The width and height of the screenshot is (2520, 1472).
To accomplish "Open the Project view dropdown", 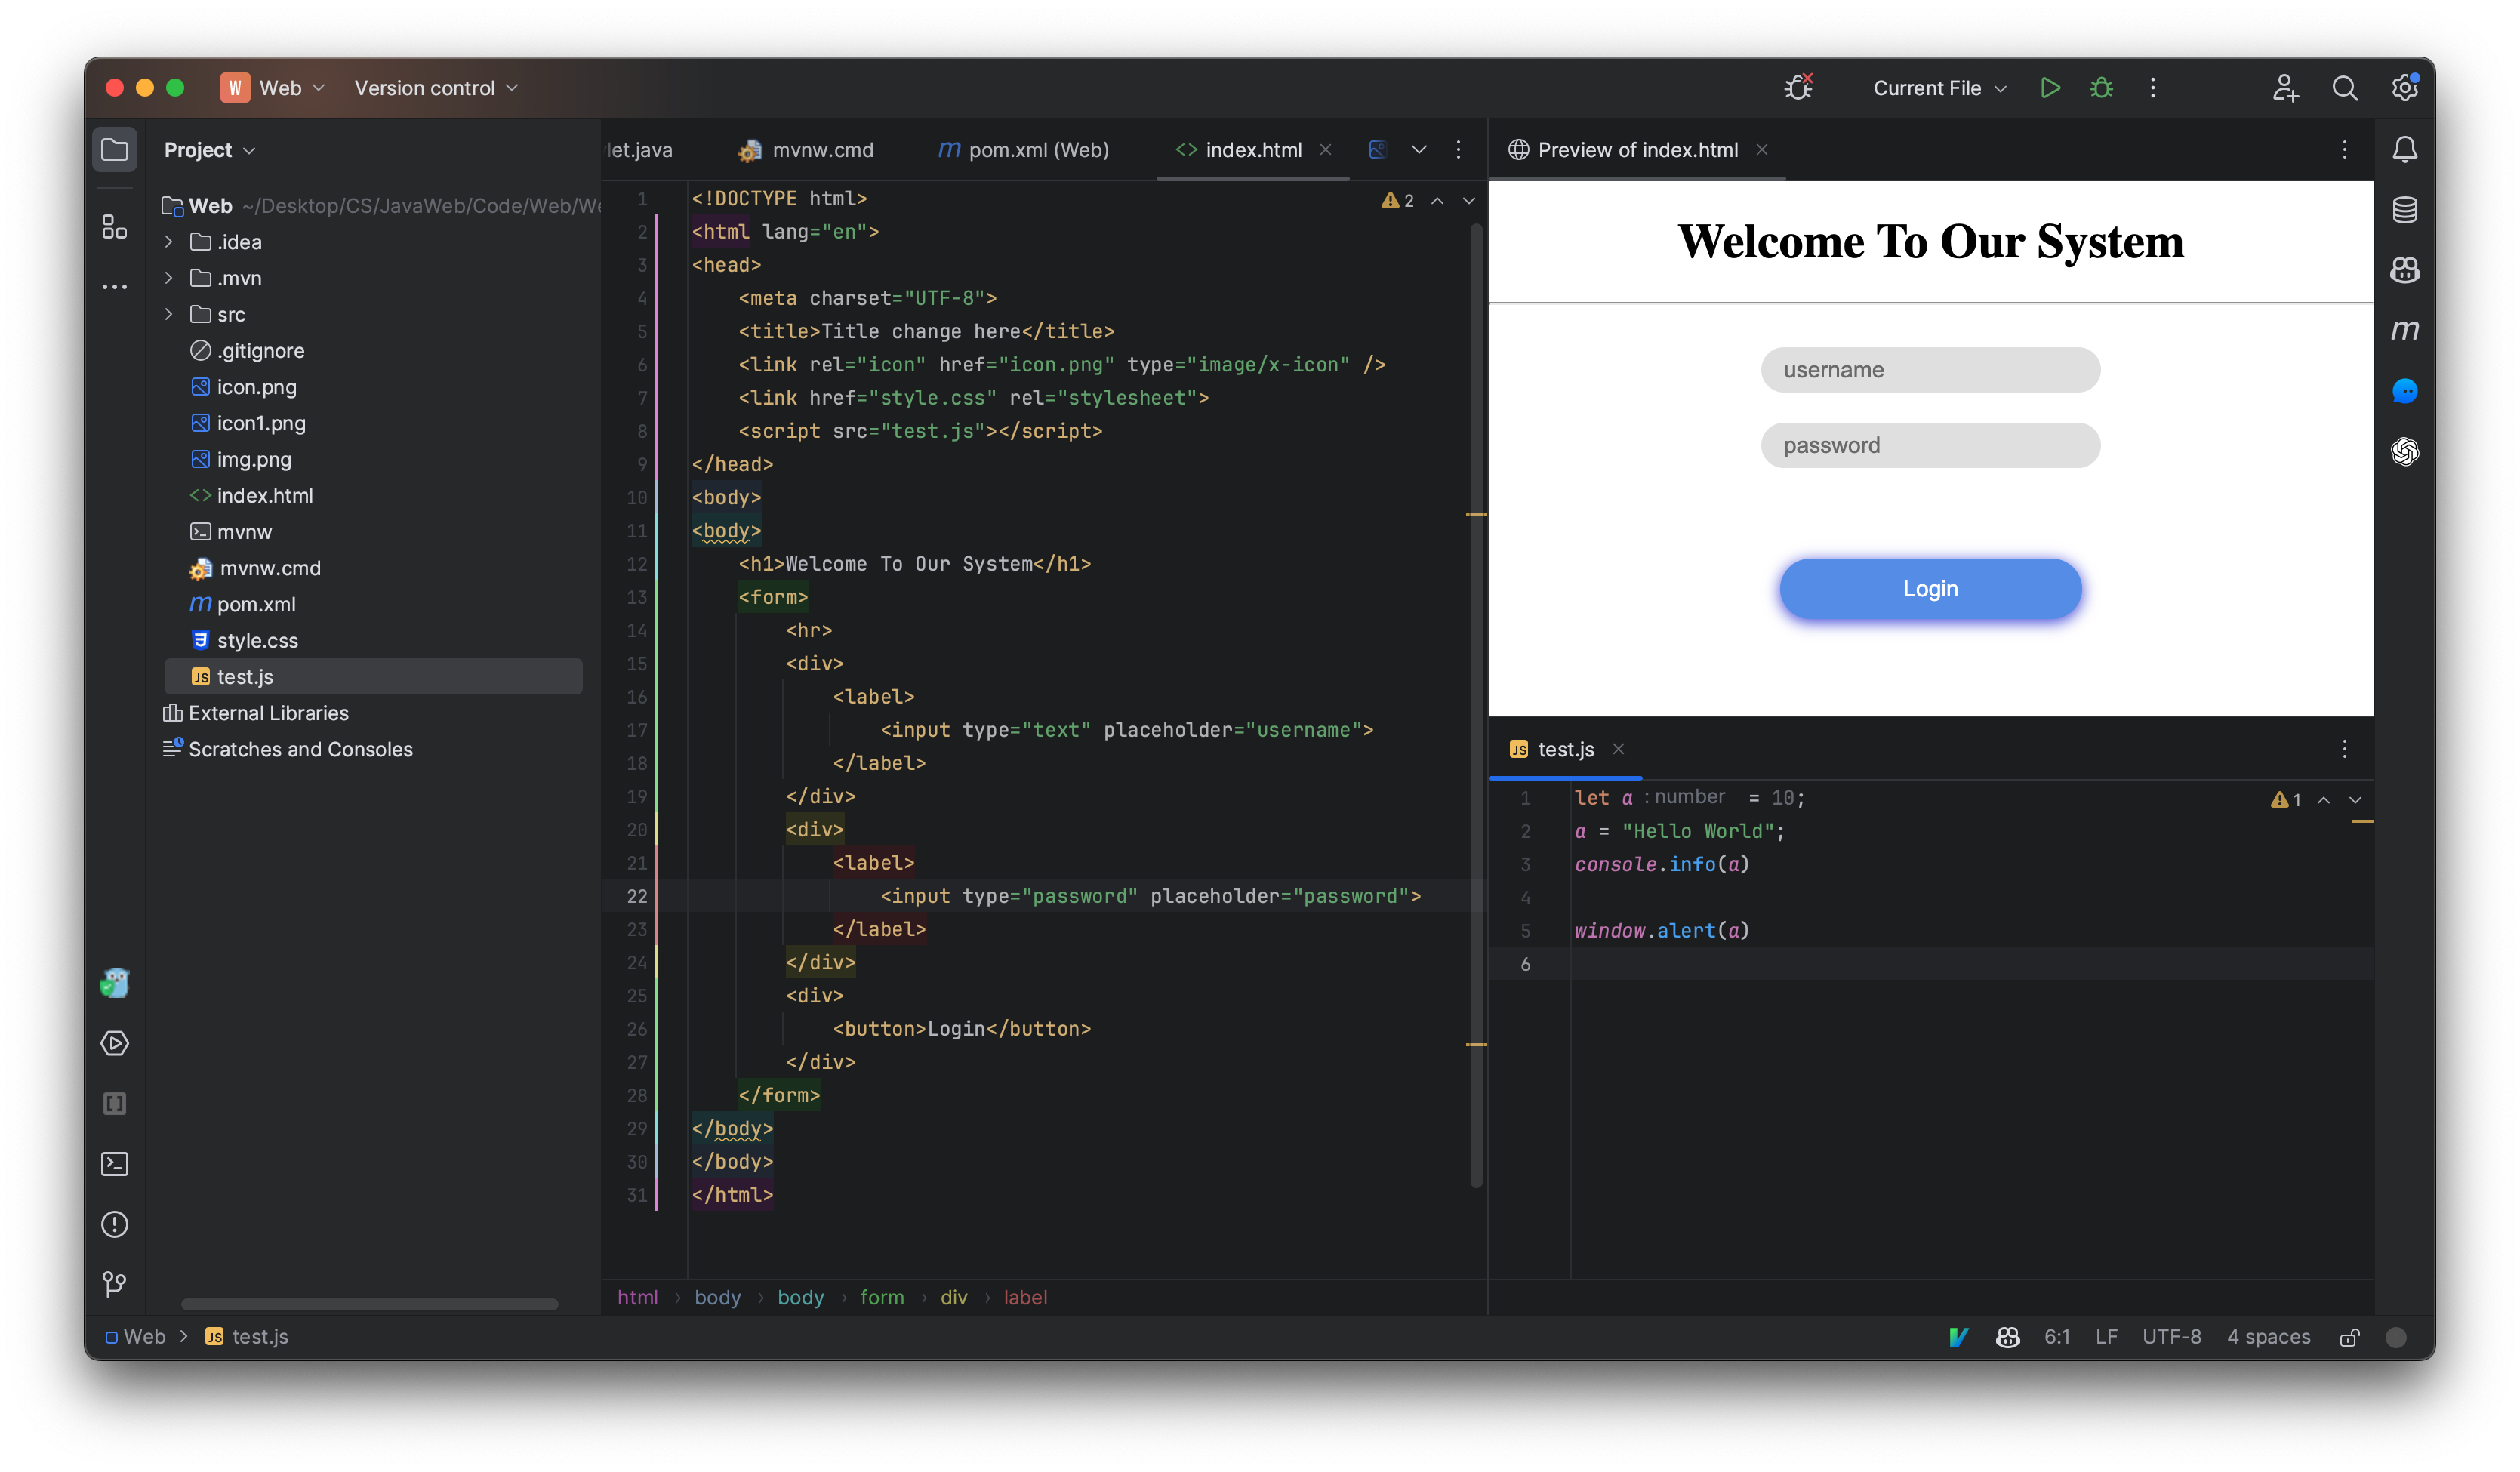I will [x=209, y=150].
